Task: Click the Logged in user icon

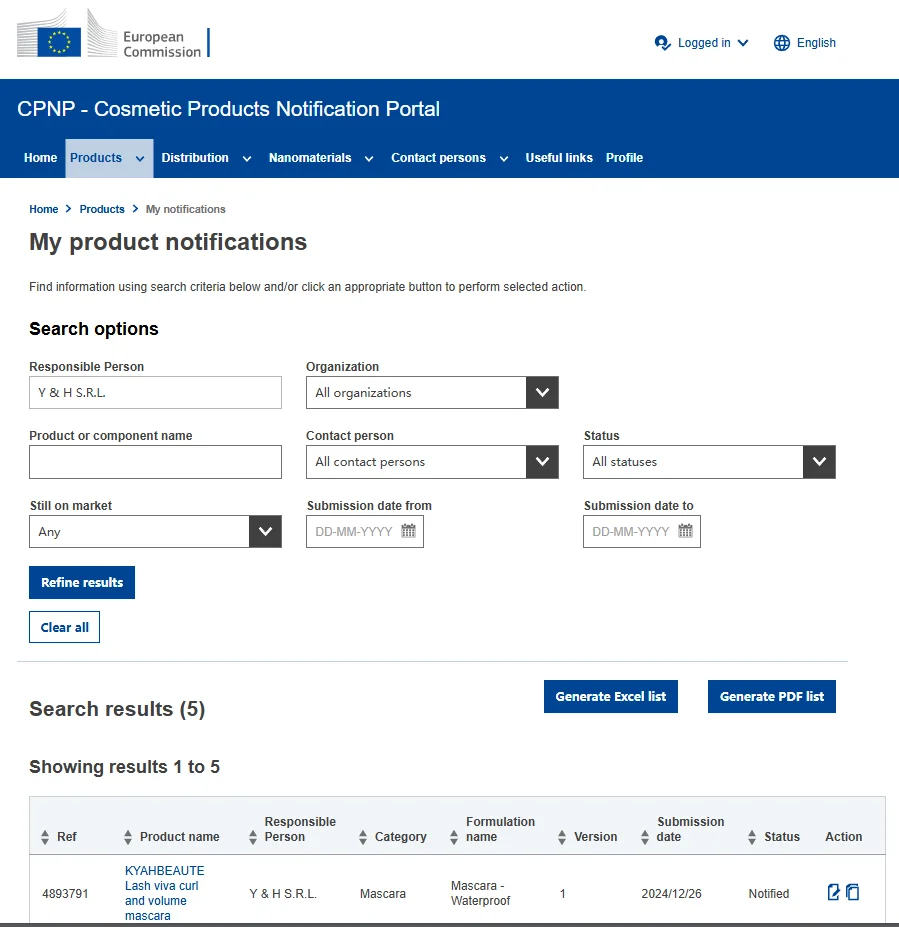Action: (x=662, y=43)
